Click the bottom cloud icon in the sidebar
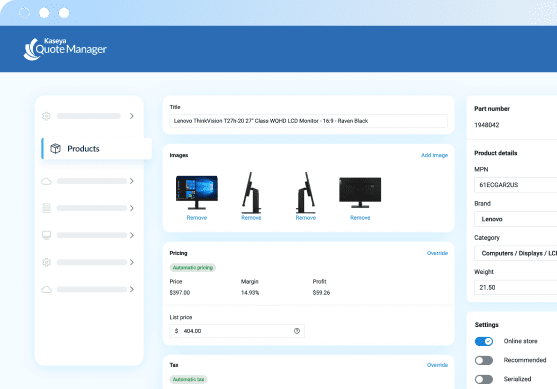557x389 pixels. point(46,290)
